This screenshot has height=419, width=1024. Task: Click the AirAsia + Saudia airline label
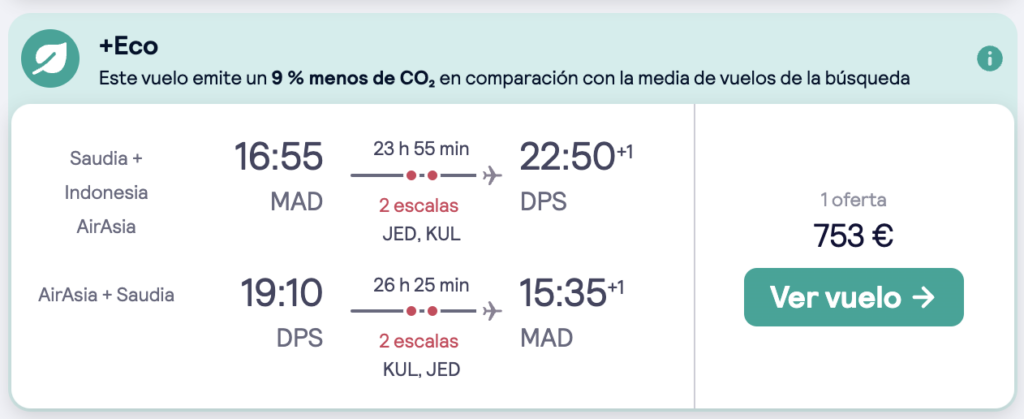pos(106,295)
